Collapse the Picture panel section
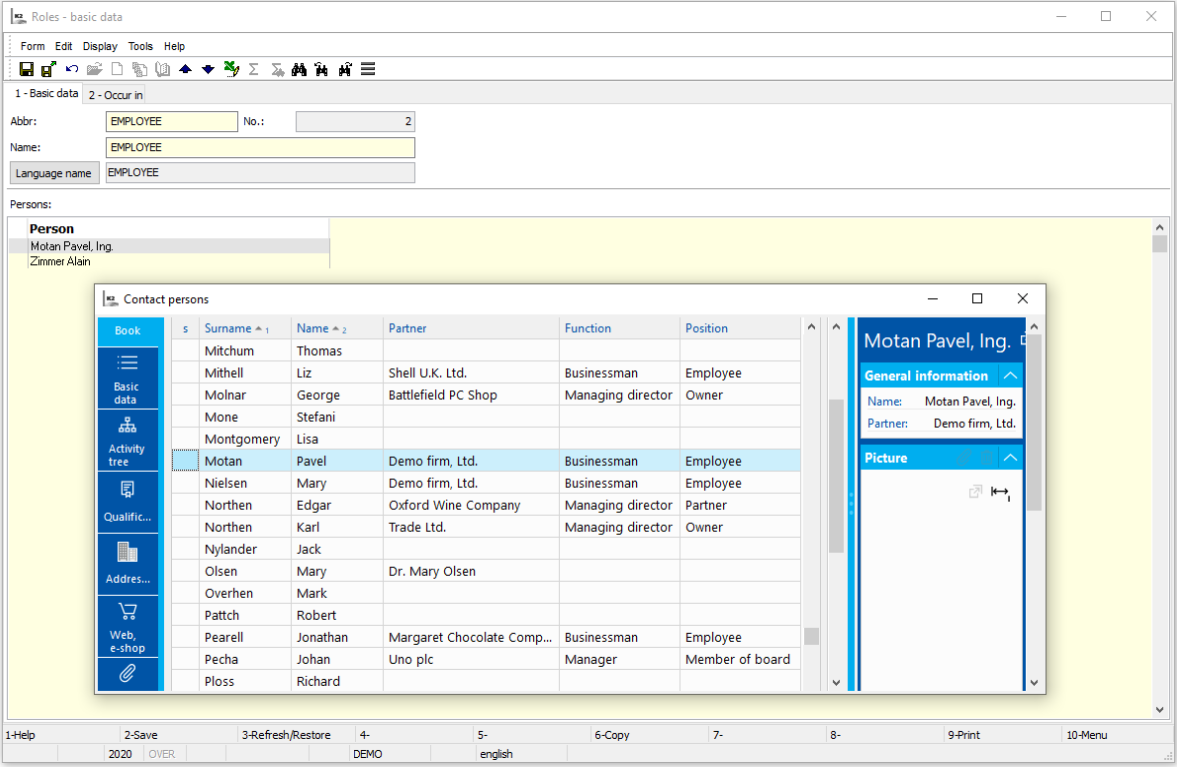Image resolution: width=1177 pixels, height=767 pixels. [1011, 458]
